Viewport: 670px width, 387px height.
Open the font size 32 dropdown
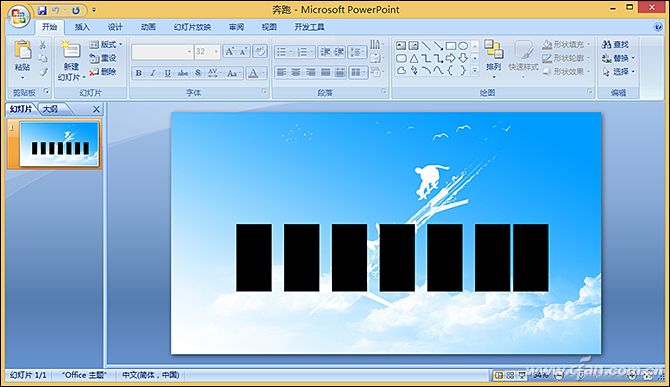(216, 52)
